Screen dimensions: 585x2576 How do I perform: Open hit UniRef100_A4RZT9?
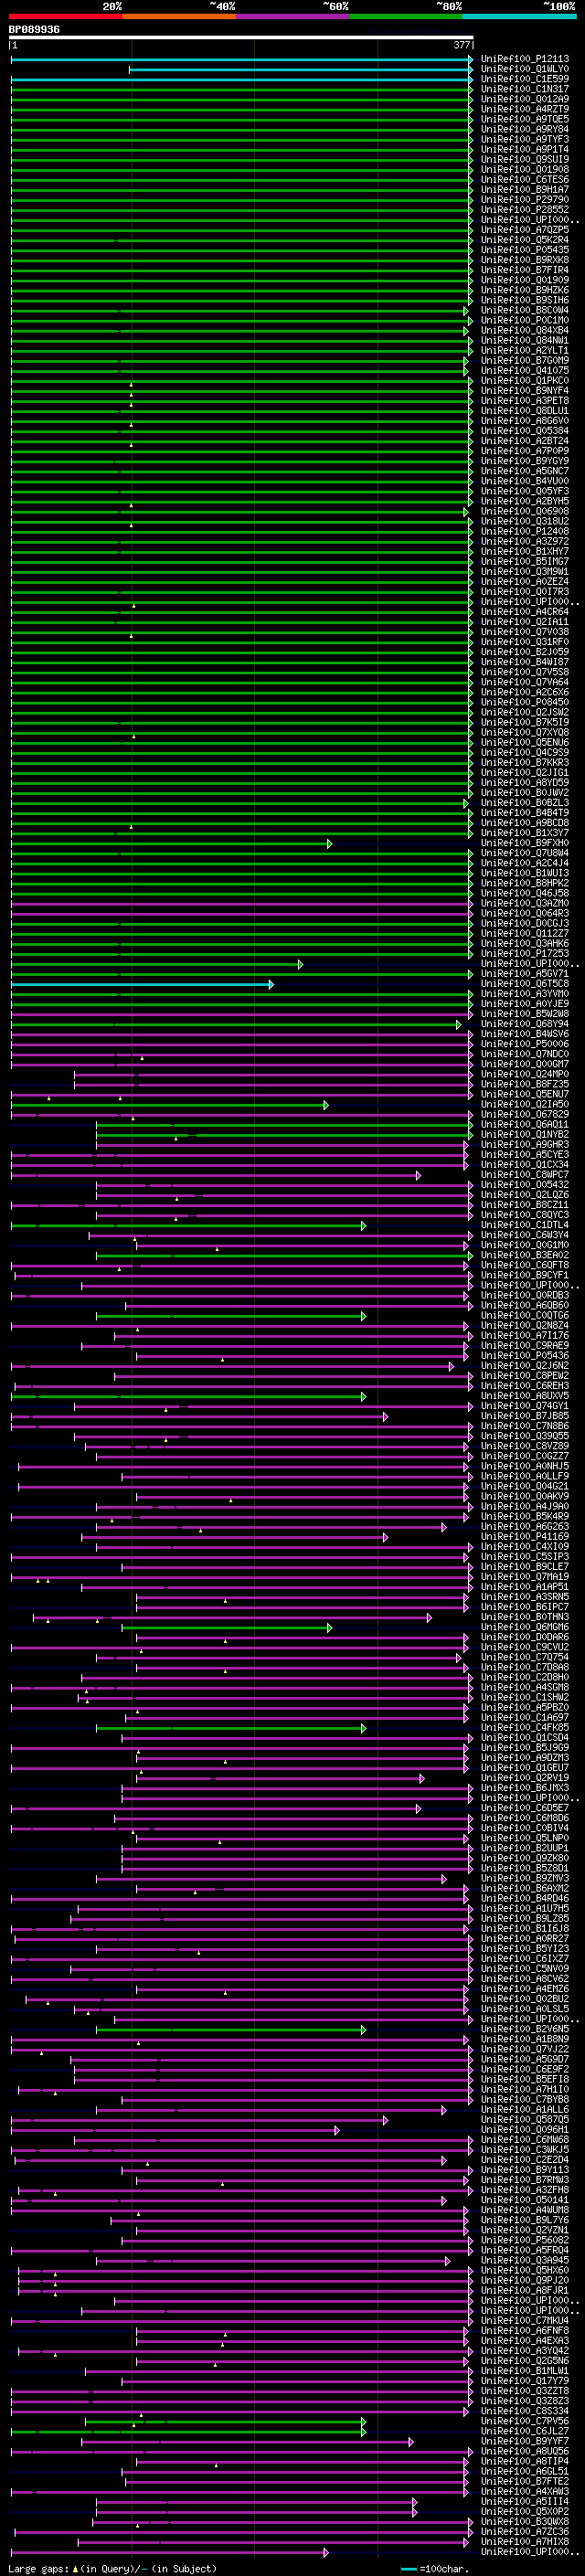[x=525, y=109]
